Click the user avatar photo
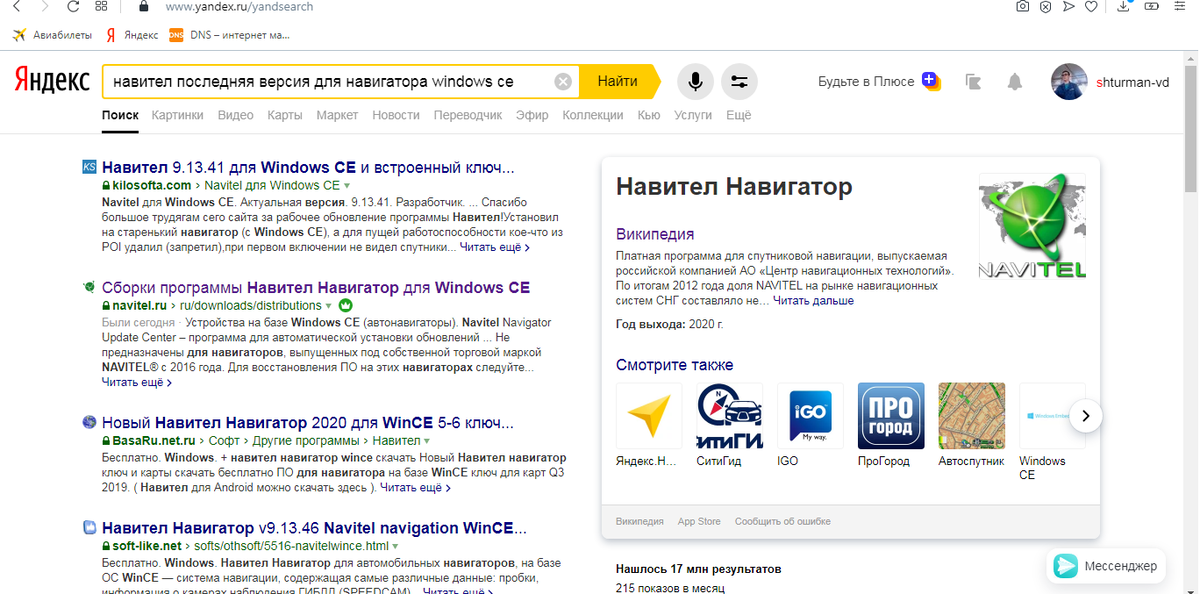Viewport: 1200px width, 594px height. pyautogui.click(x=1069, y=82)
